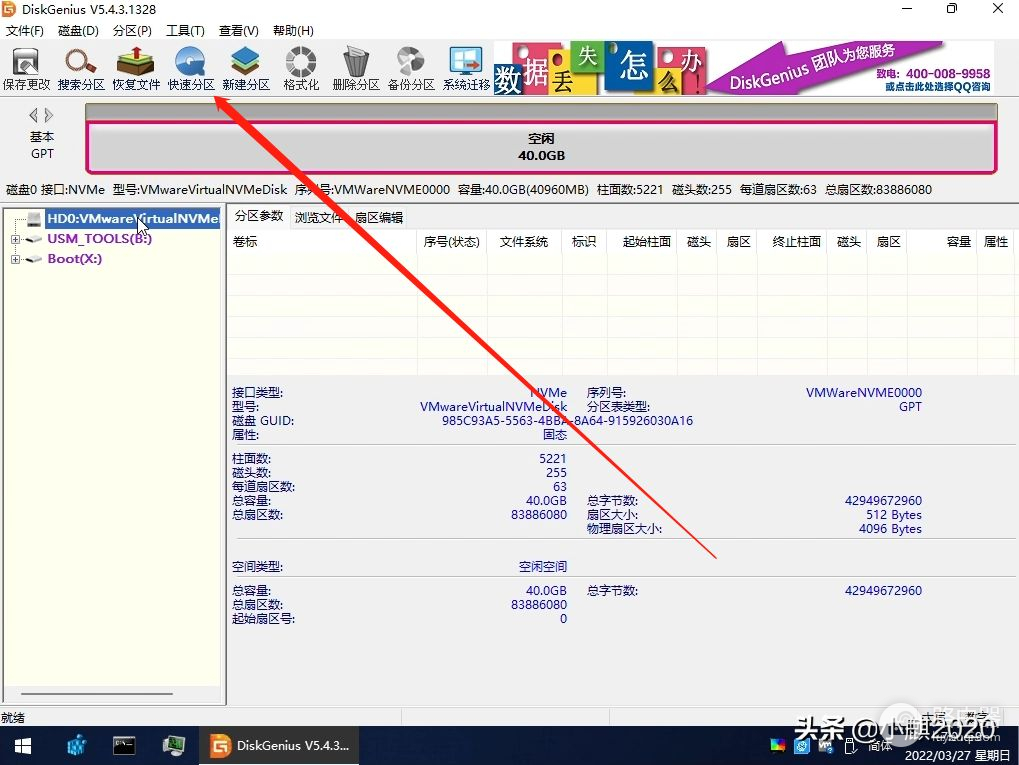Viewport: 1019px width, 765px height.
Task: Go to previous disk with left arrow
Action: tap(33, 115)
